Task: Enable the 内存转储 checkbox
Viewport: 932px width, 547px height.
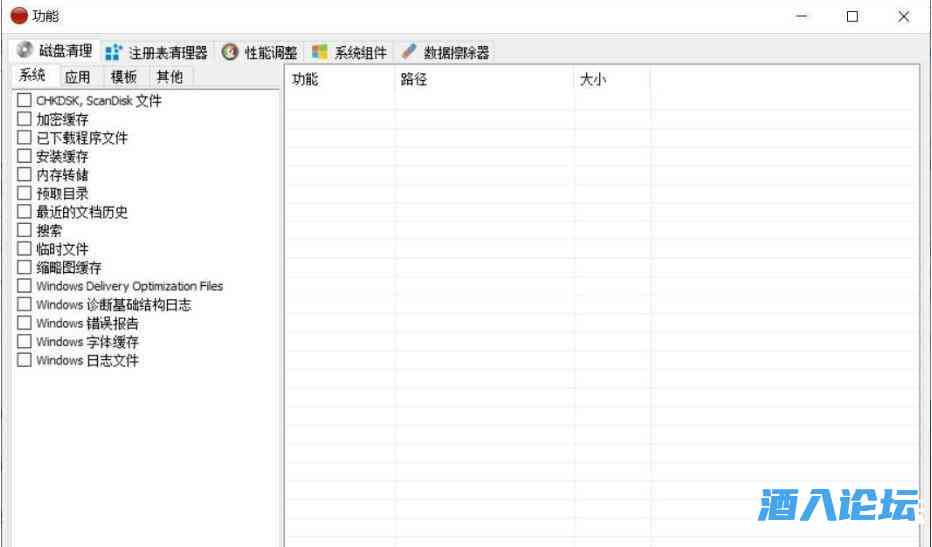Action: coord(24,174)
